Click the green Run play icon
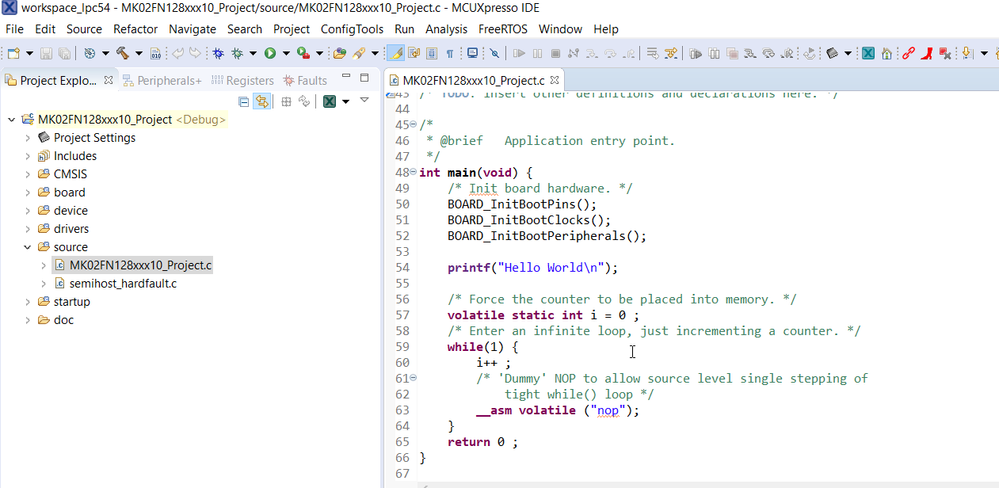This screenshot has height=488, width=999. (270, 54)
